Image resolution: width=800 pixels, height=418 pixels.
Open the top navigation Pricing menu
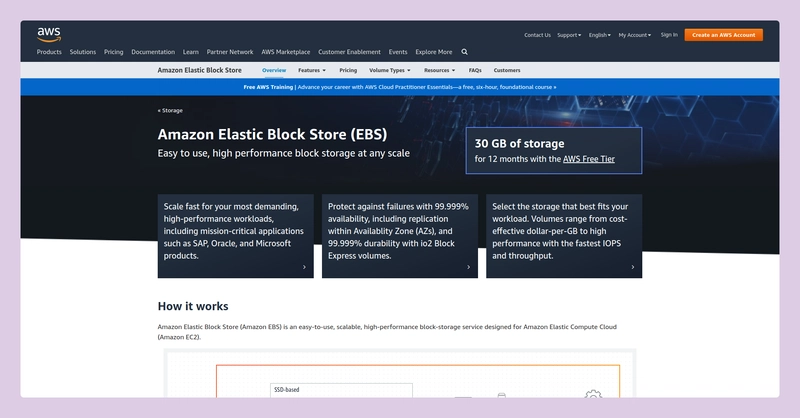coord(113,52)
